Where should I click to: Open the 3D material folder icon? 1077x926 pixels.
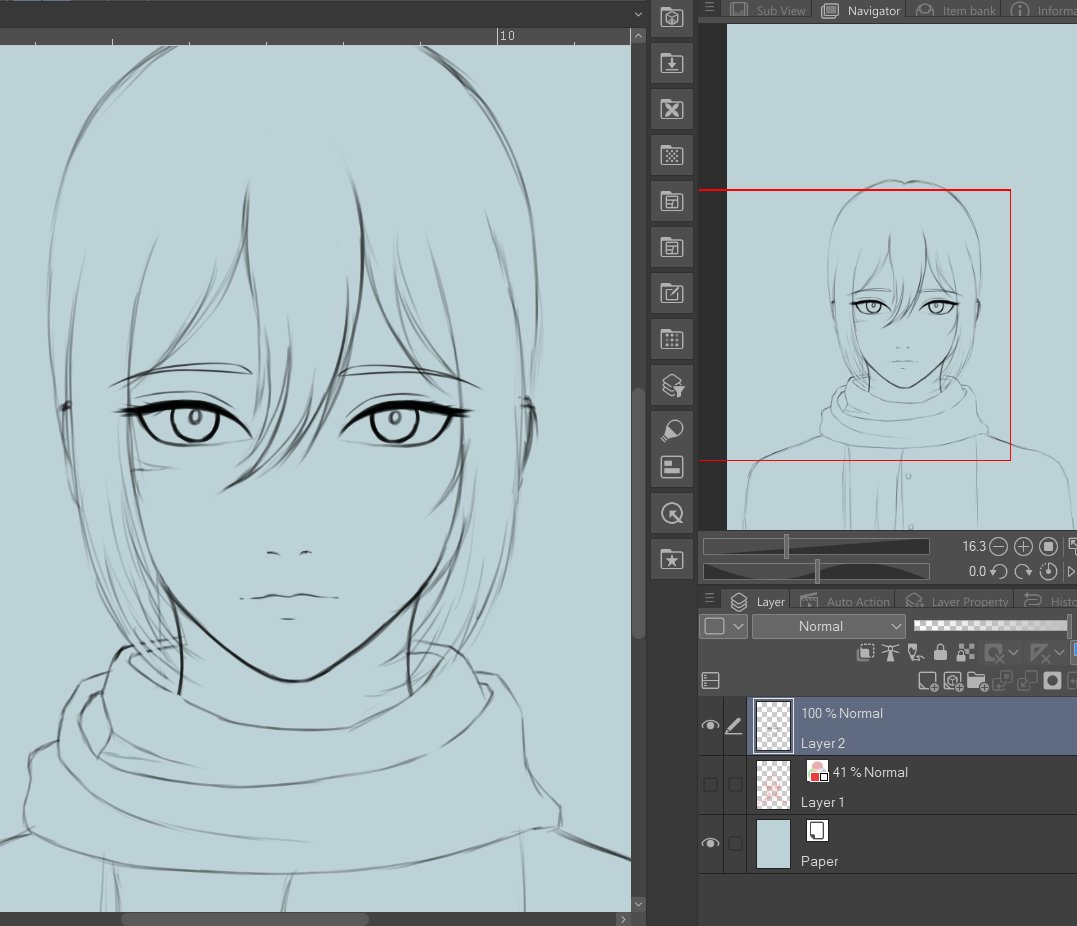(x=672, y=18)
